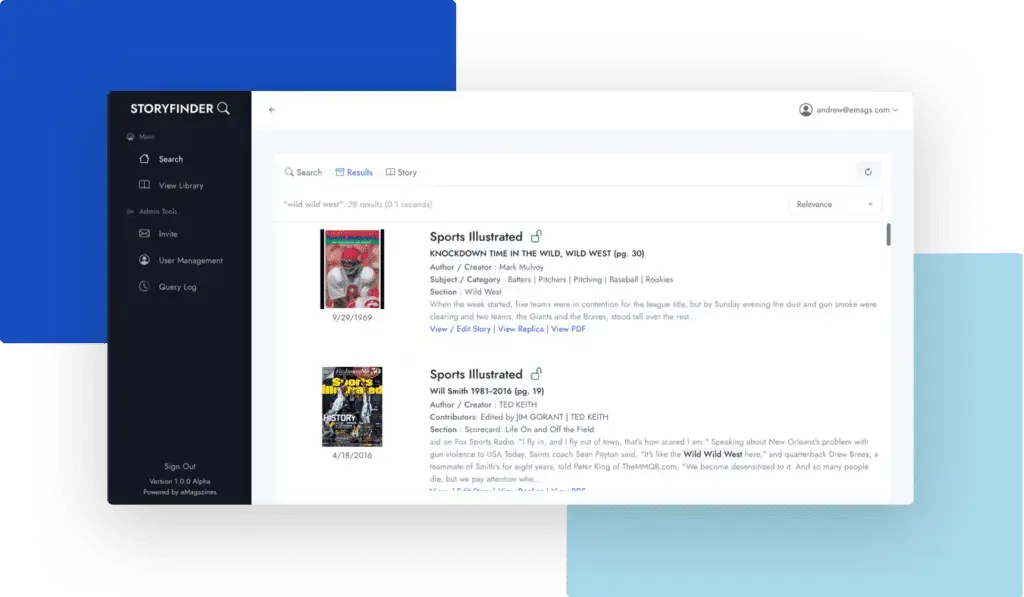
Task: Click the 'Mark Mulvoy' author text
Action: pyautogui.click(x=521, y=267)
